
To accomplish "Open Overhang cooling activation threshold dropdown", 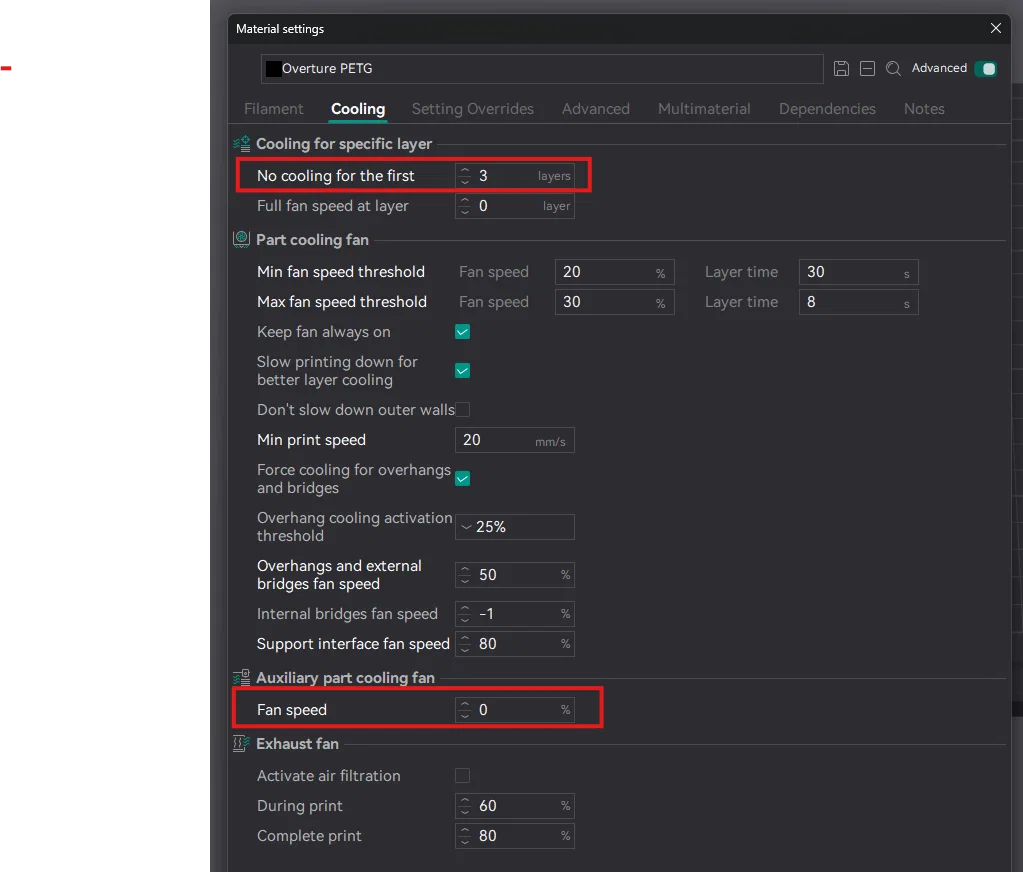I will pos(514,527).
